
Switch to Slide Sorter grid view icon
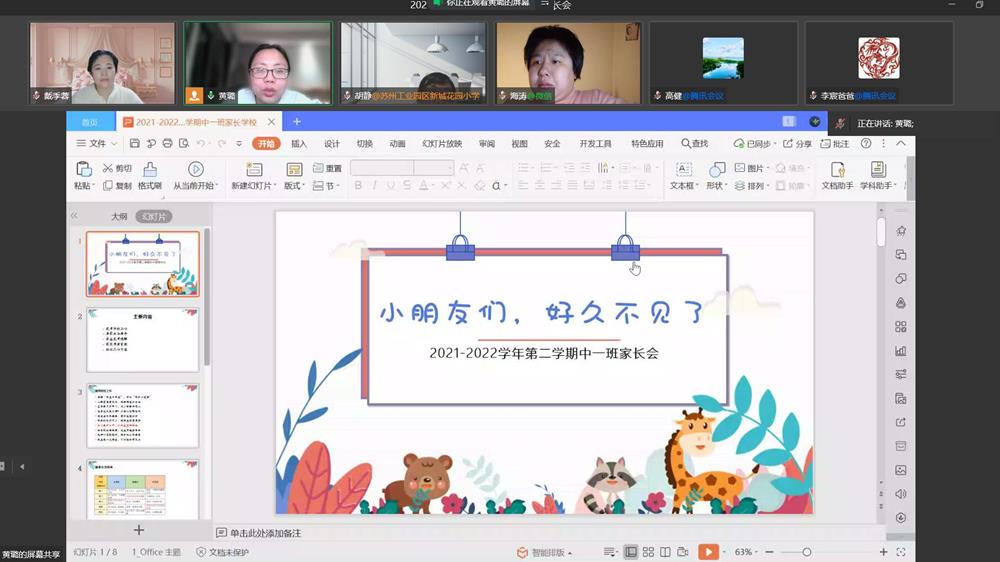(x=648, y=552)
